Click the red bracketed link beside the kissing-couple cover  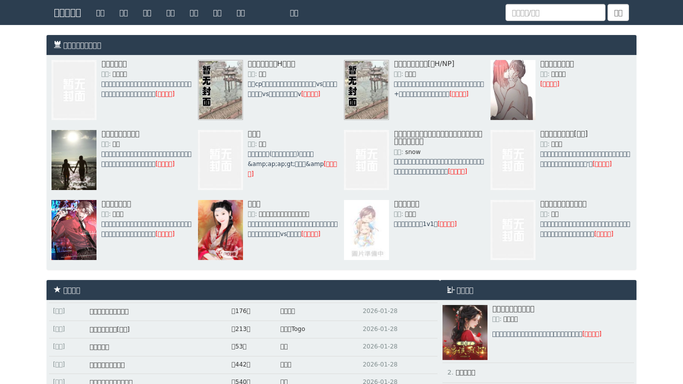549,84
